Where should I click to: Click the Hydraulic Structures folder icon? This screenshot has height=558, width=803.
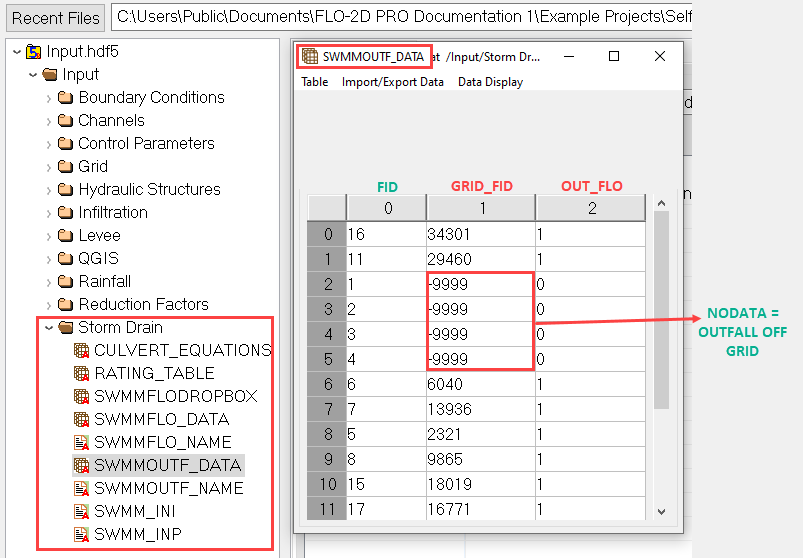click(66, 189)
